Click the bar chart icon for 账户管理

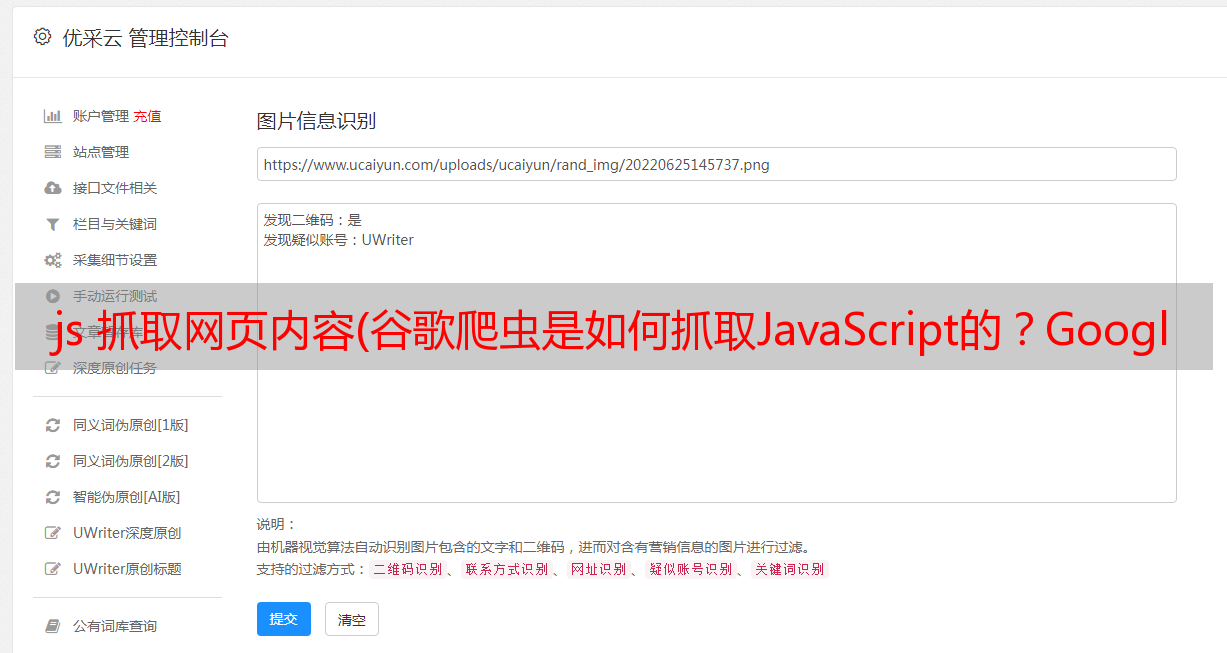(x=53, y=116)
